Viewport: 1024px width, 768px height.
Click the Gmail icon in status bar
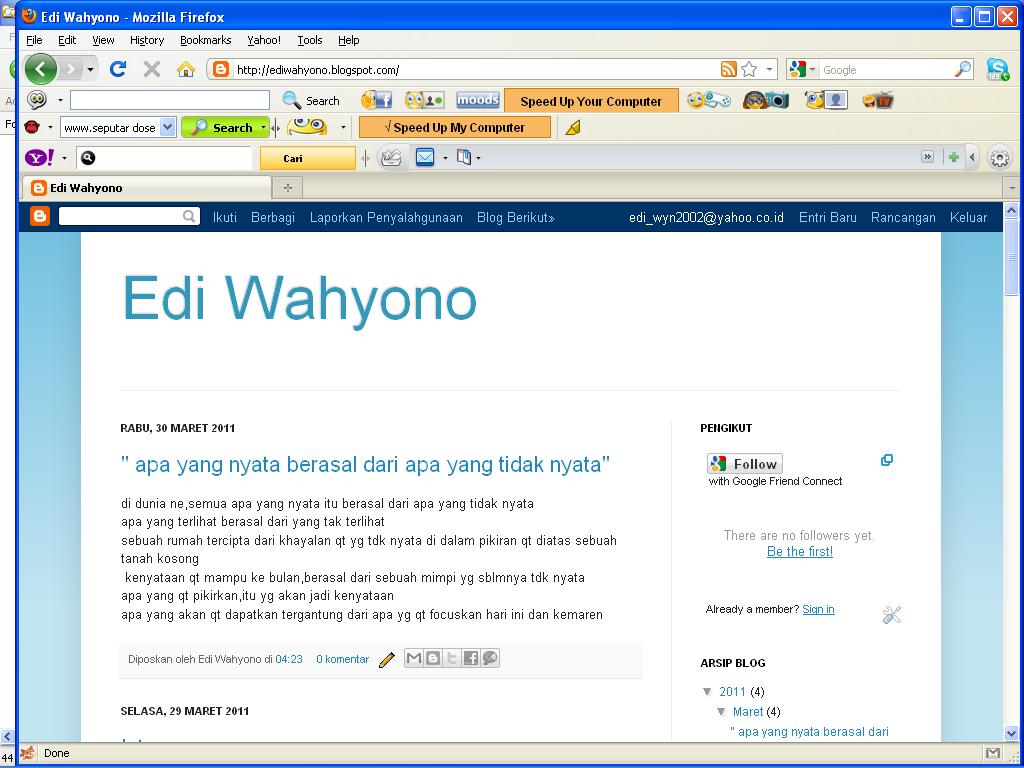pyautogui.click(x=993, y=753)
